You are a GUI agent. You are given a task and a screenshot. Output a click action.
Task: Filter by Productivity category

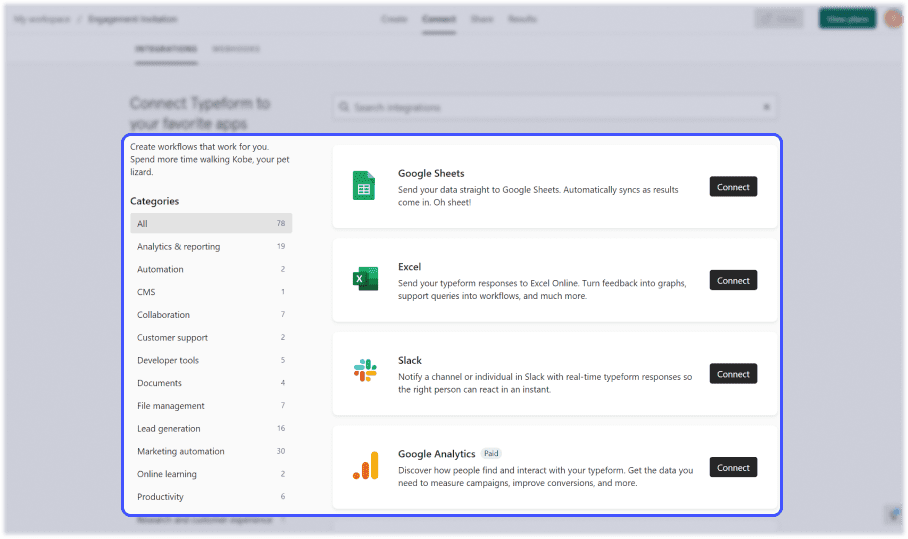[211, 497]
